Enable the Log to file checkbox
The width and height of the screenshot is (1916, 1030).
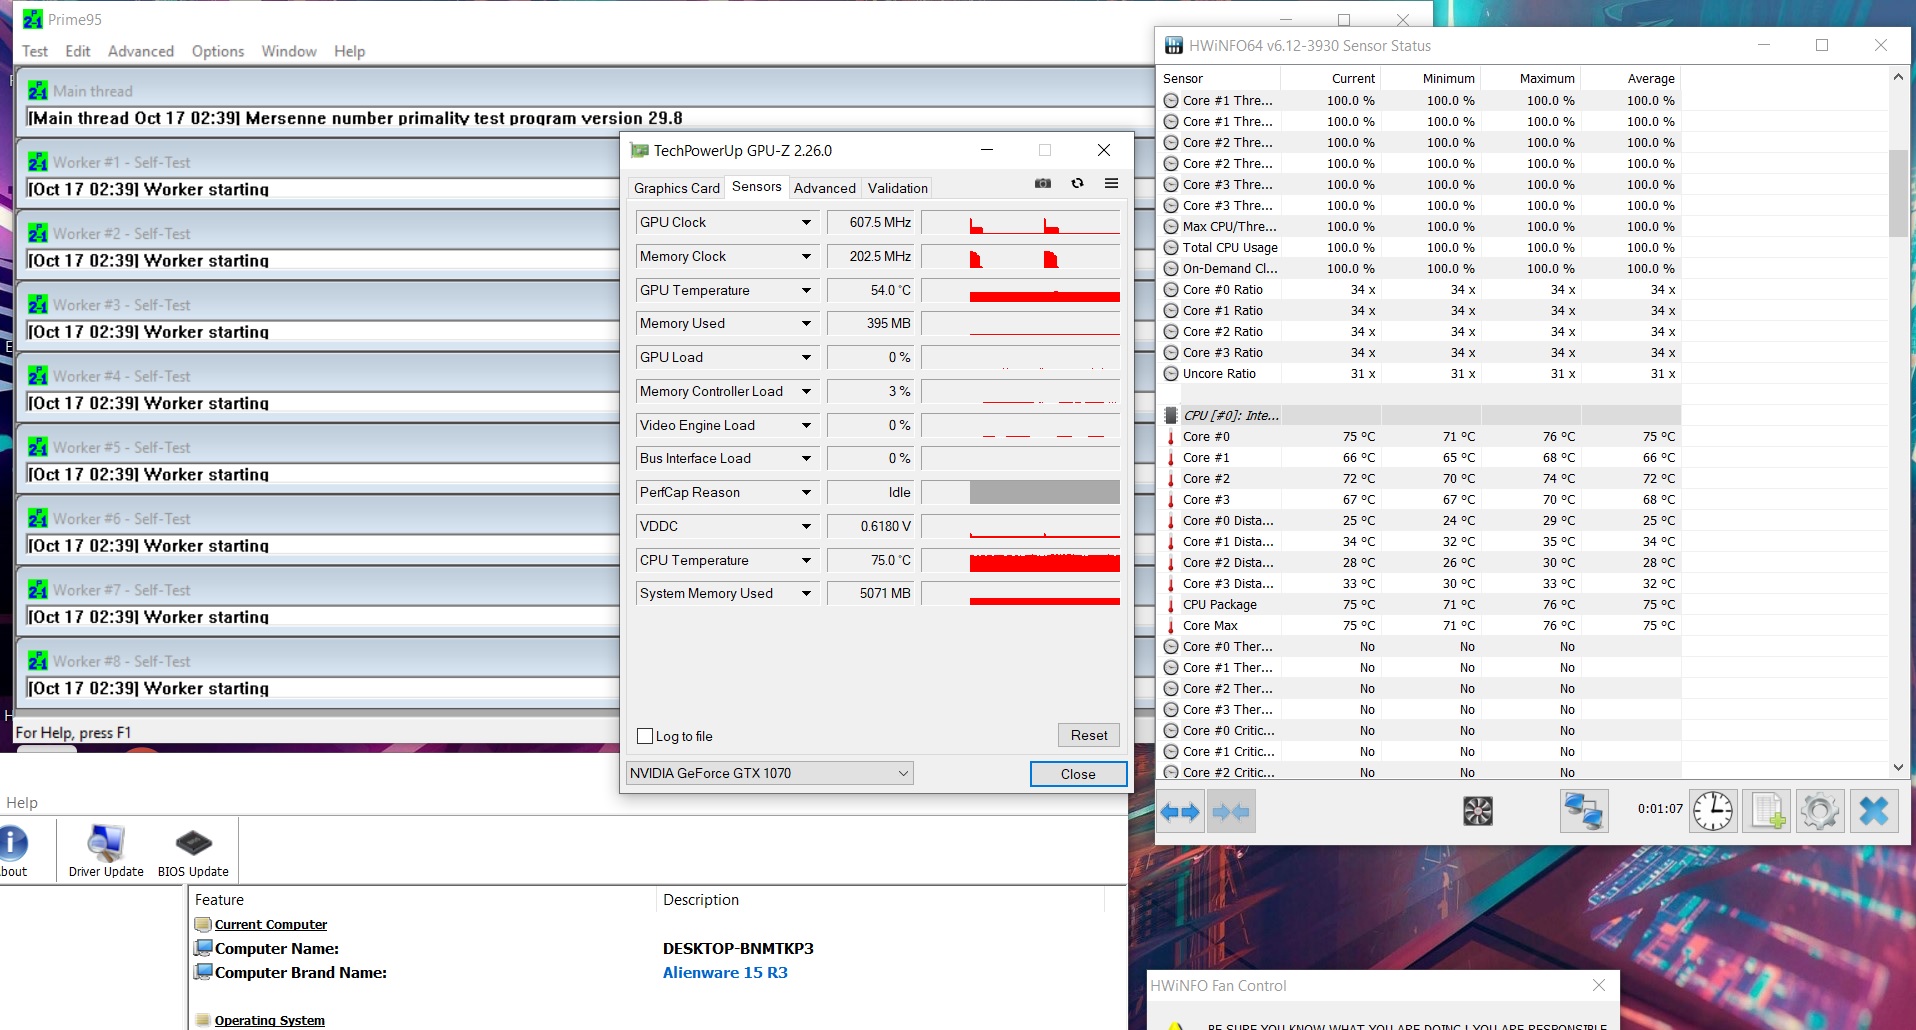pyautogui.click(x=645, y=736)
